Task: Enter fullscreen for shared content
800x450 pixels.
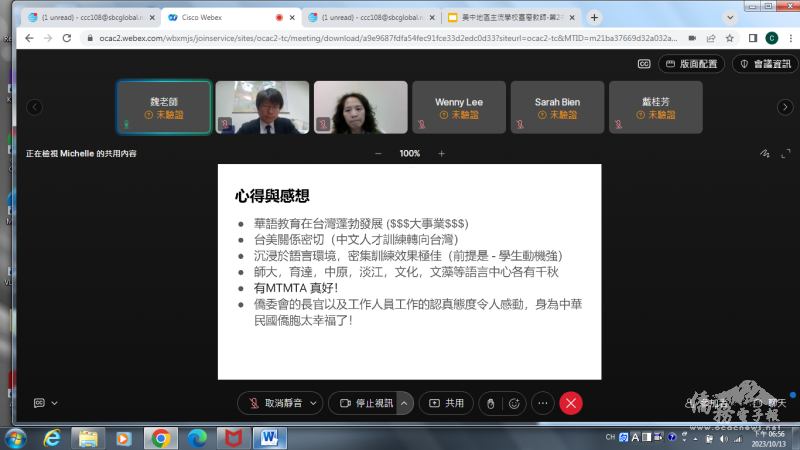Action: coord(786,154)
